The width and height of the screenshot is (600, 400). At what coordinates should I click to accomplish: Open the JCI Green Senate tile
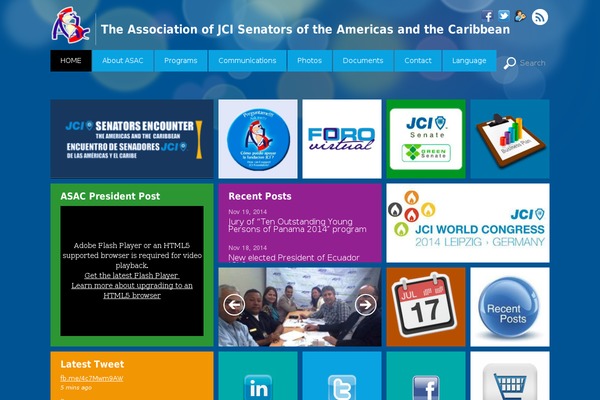coord(426,139)
